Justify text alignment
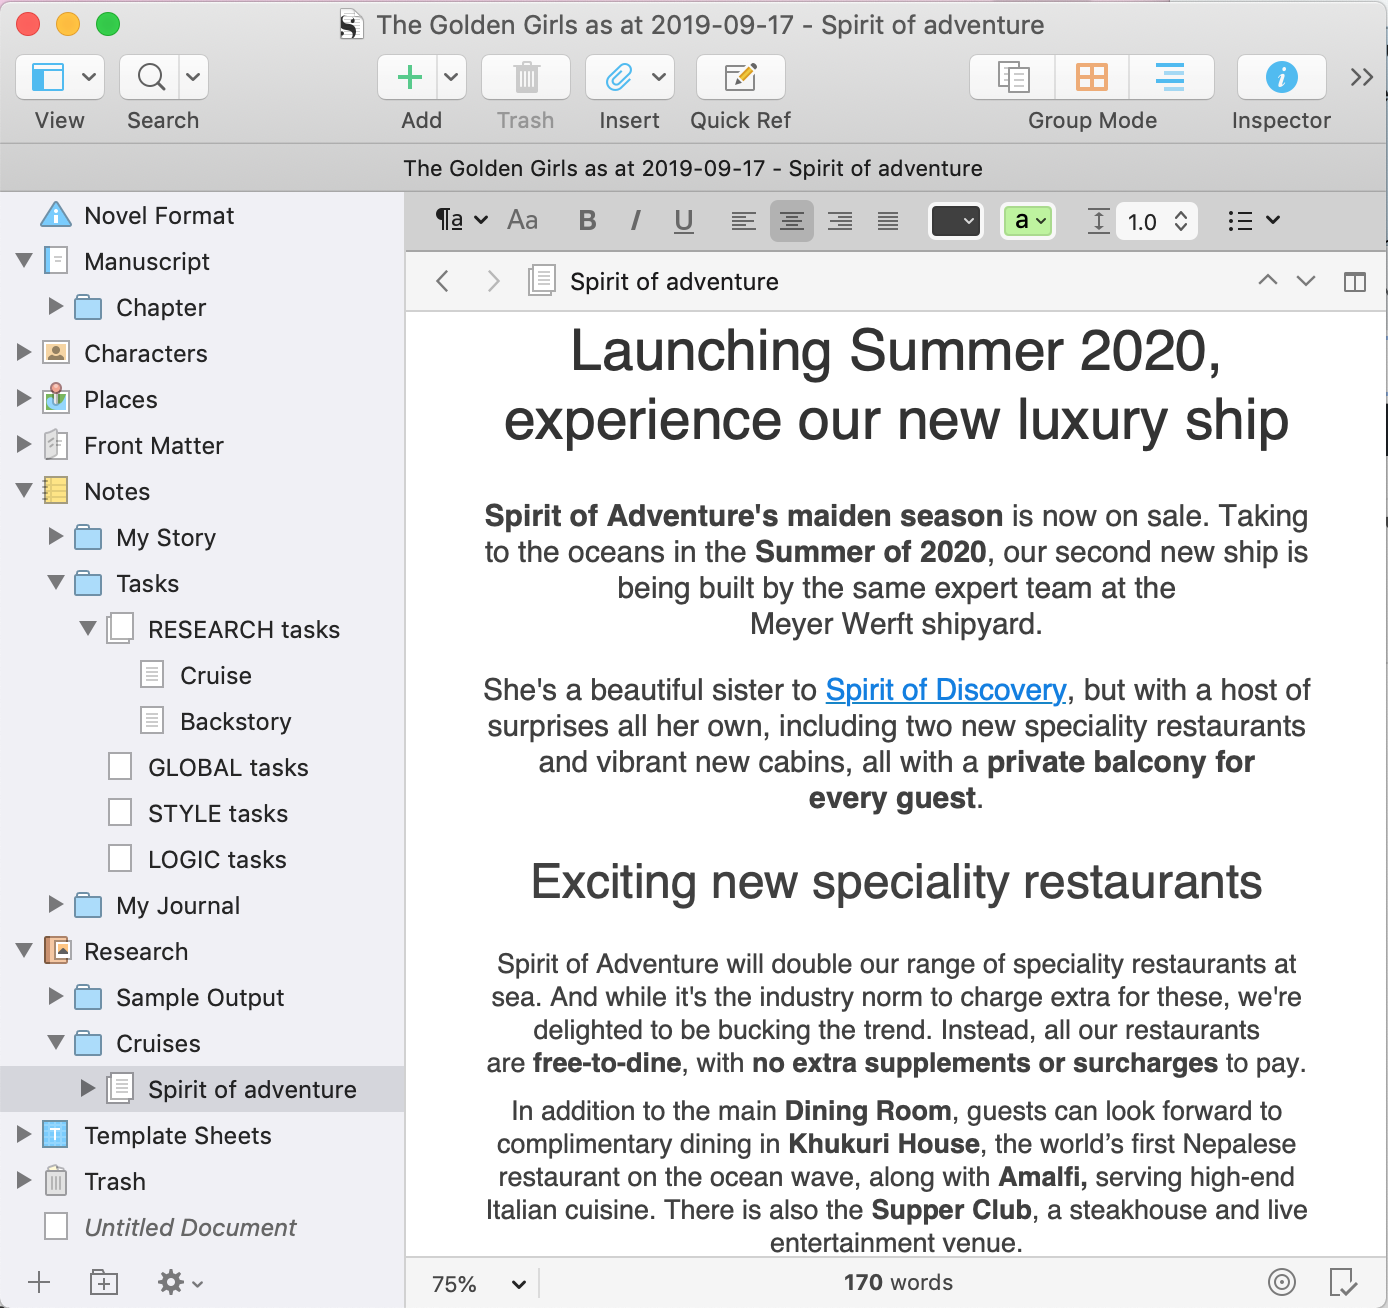The width and height of the screenshot is (1388, 1308). pos(888,221)
